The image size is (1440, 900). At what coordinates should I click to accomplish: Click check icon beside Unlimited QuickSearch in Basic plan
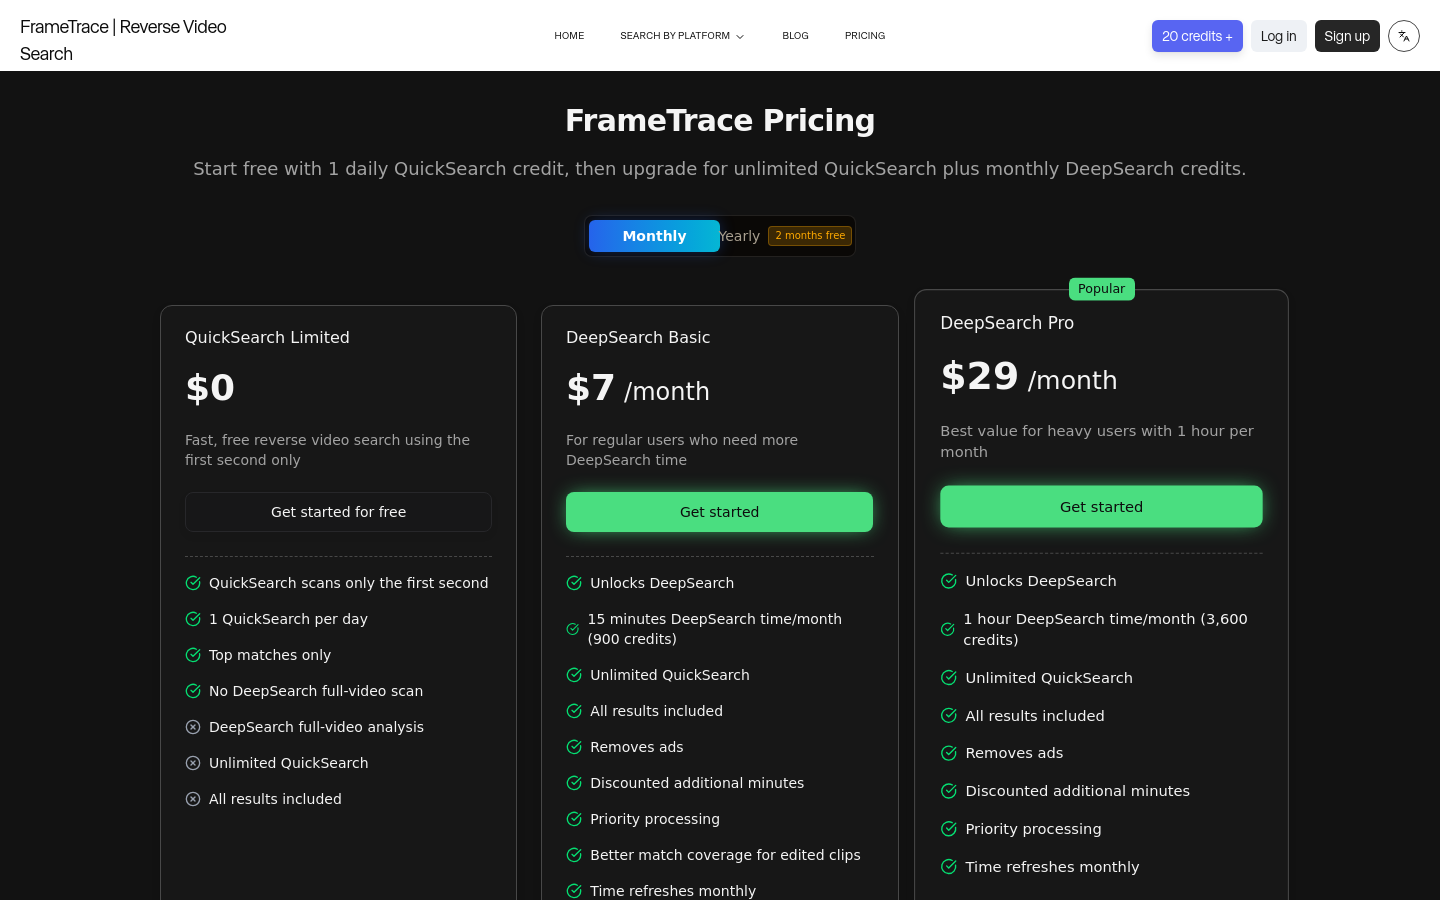pos(574,675)
